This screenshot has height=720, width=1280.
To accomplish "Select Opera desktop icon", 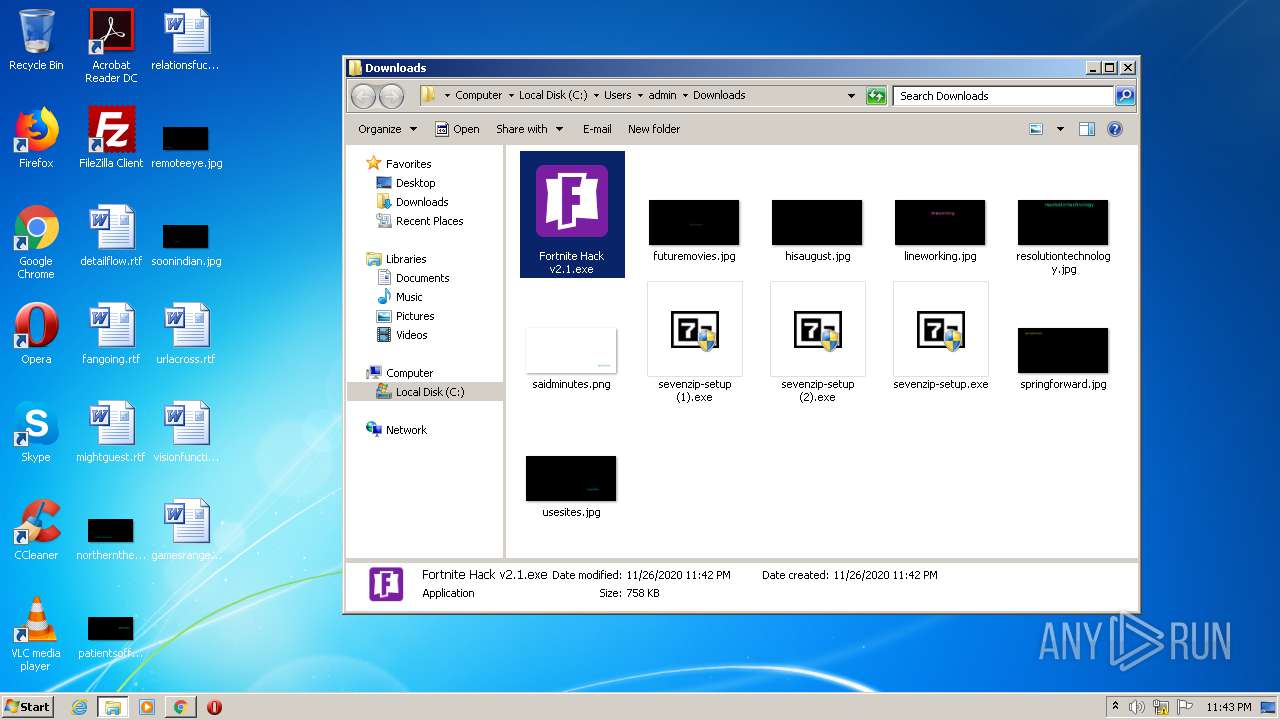I will point(36,334).
